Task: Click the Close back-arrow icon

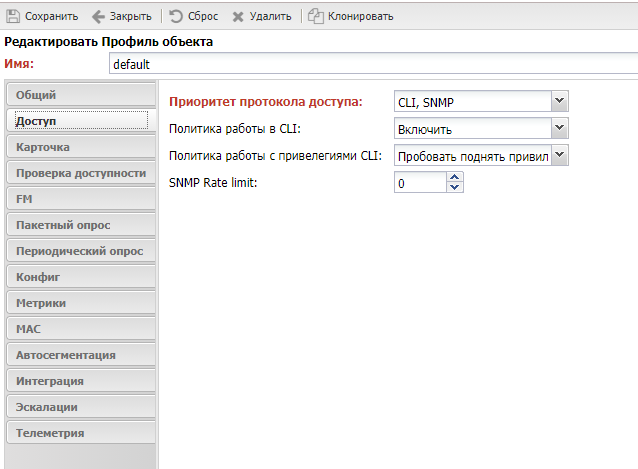Action: click(x=98, y=17)
